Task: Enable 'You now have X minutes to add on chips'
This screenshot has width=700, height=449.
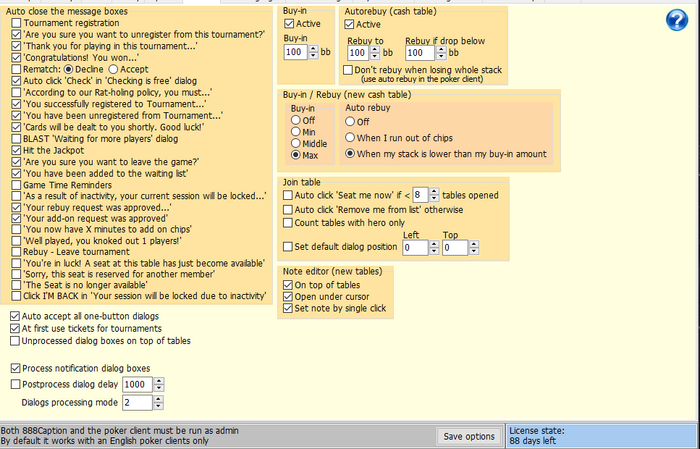Action: 16,229
